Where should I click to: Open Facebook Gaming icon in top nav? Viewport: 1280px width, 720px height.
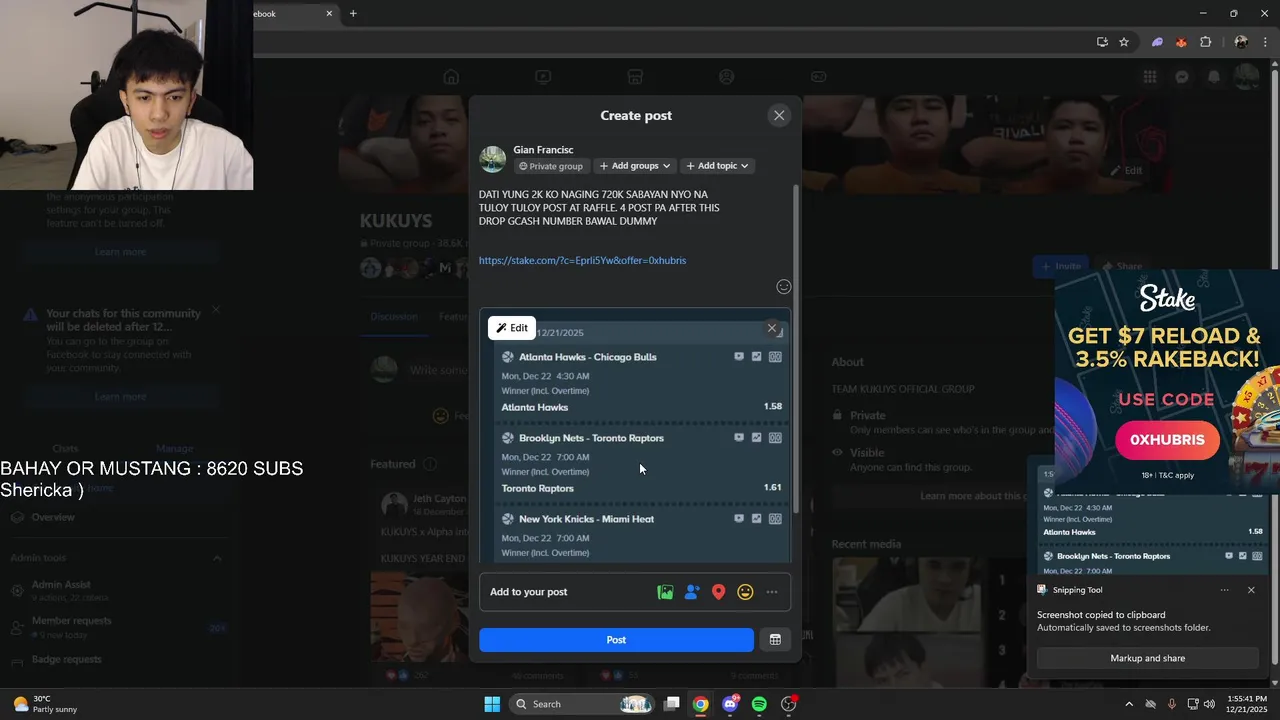pyautogui.click(x=818, y=77)
